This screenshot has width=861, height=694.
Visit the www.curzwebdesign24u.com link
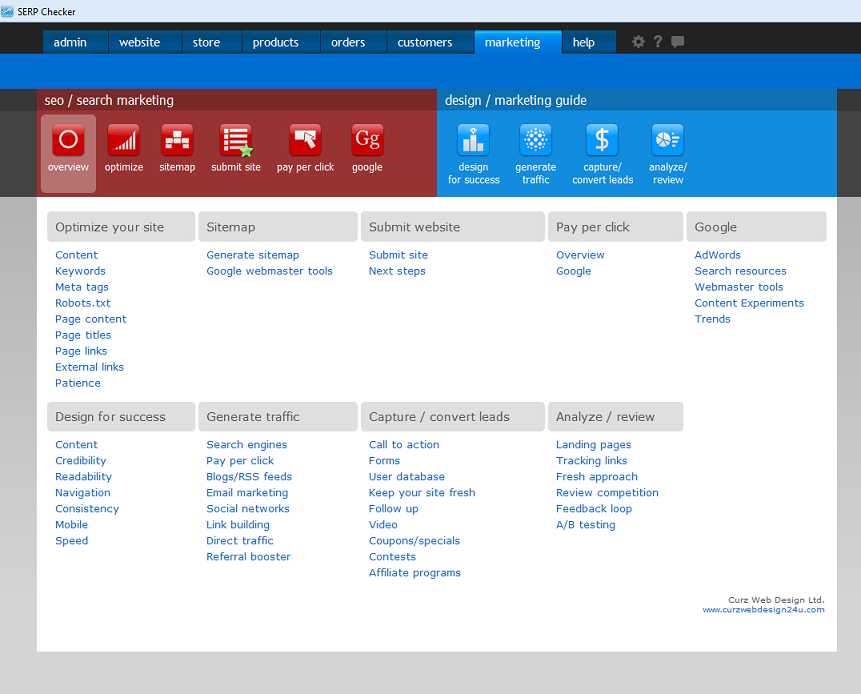tap(763, 609)
